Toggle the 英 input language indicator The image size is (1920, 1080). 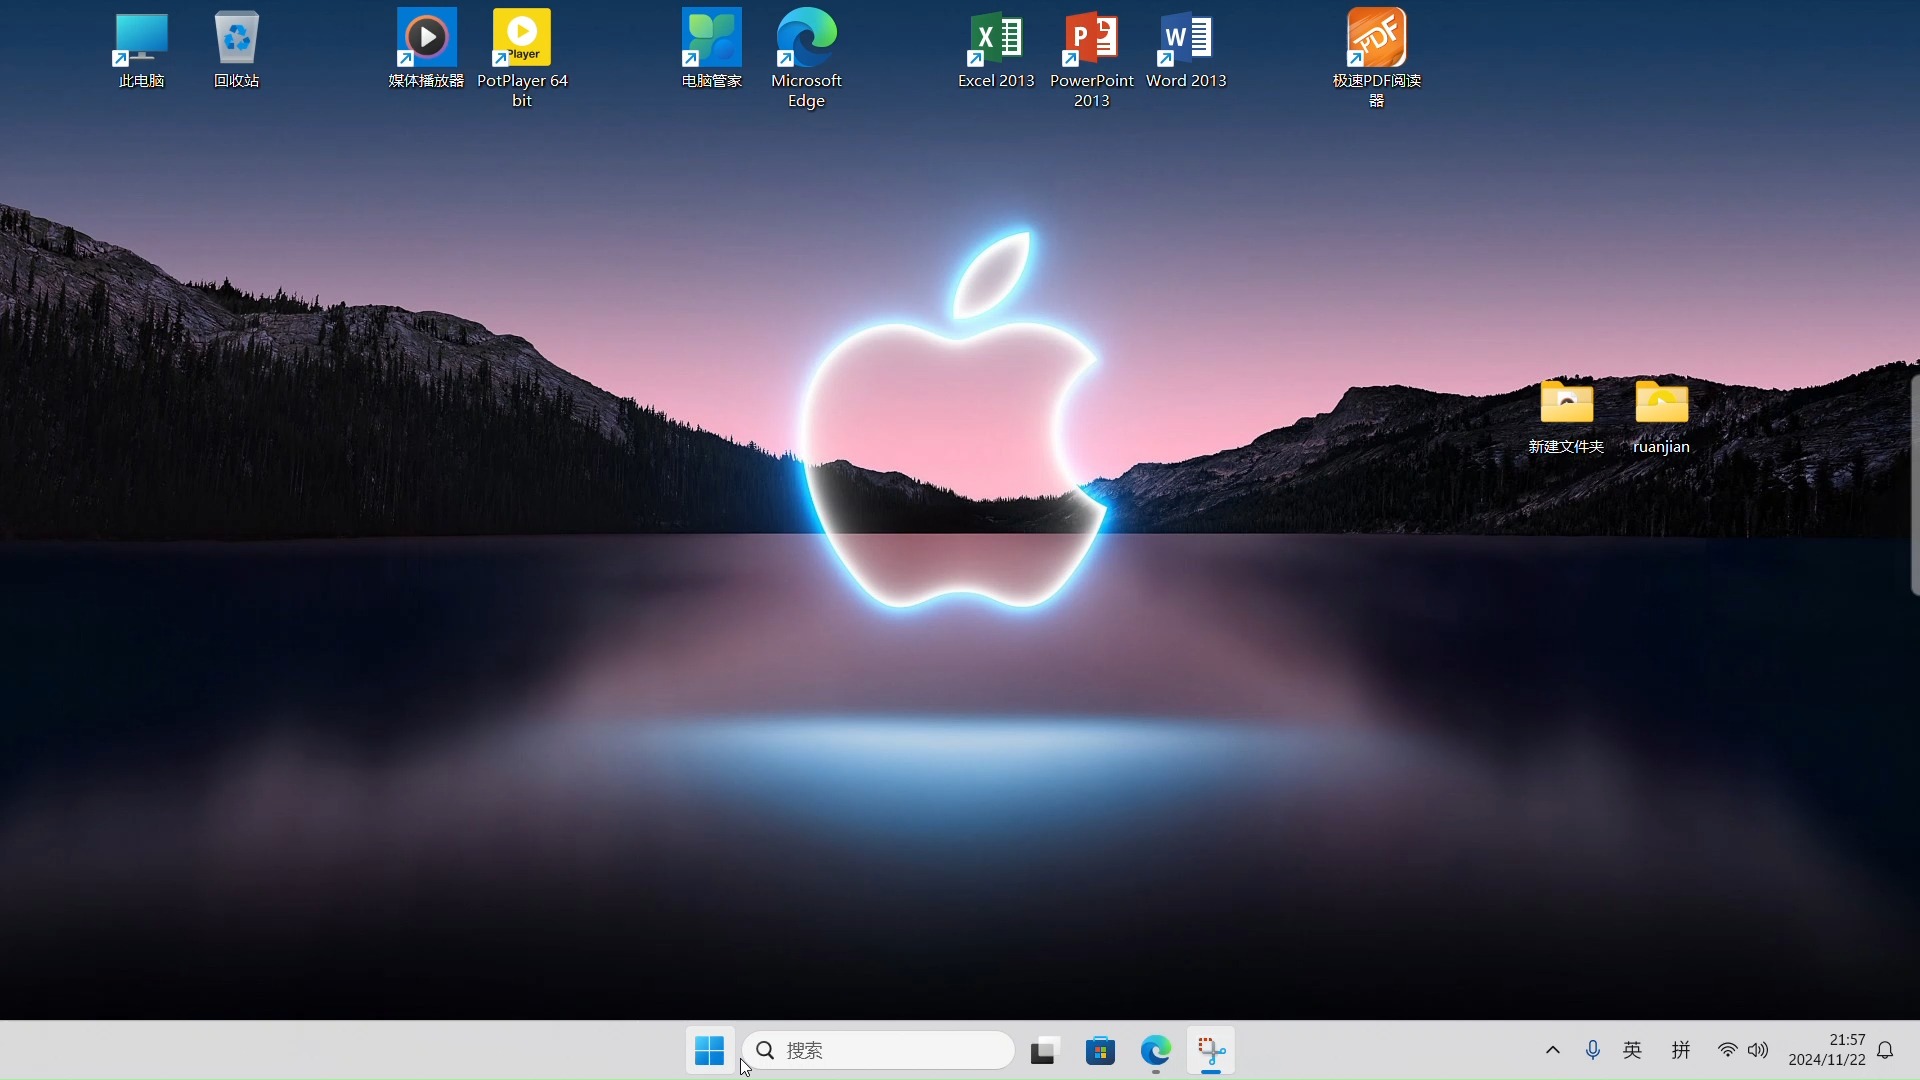tap(1633, 1050)
